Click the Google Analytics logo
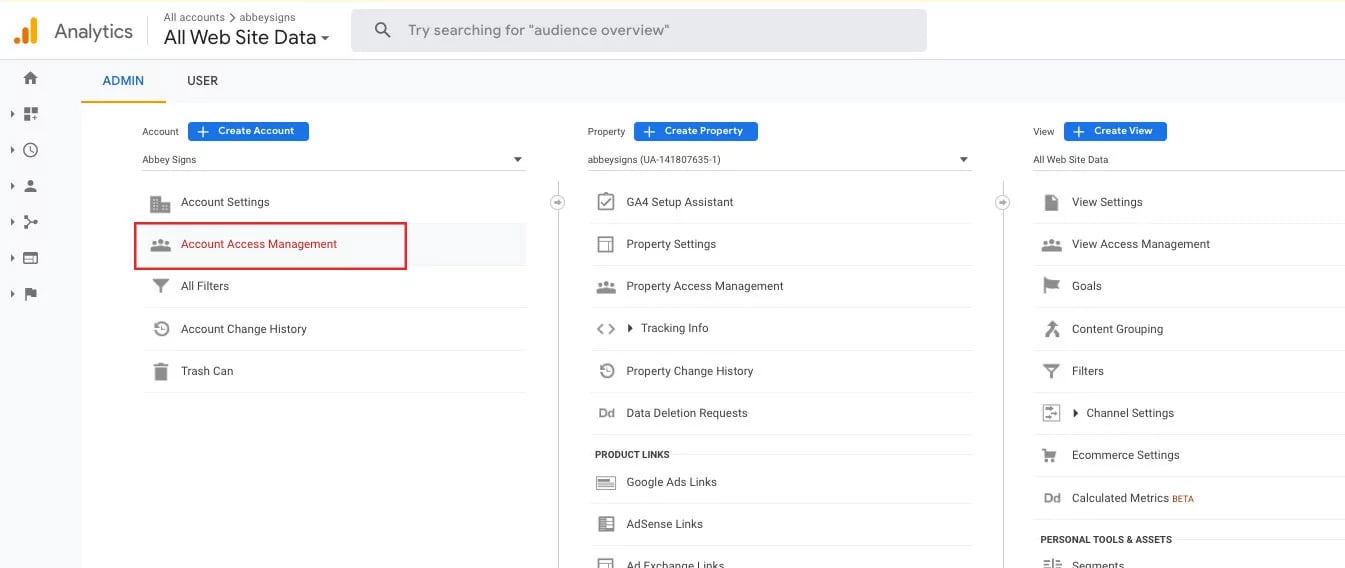 (x=26, y=31)
